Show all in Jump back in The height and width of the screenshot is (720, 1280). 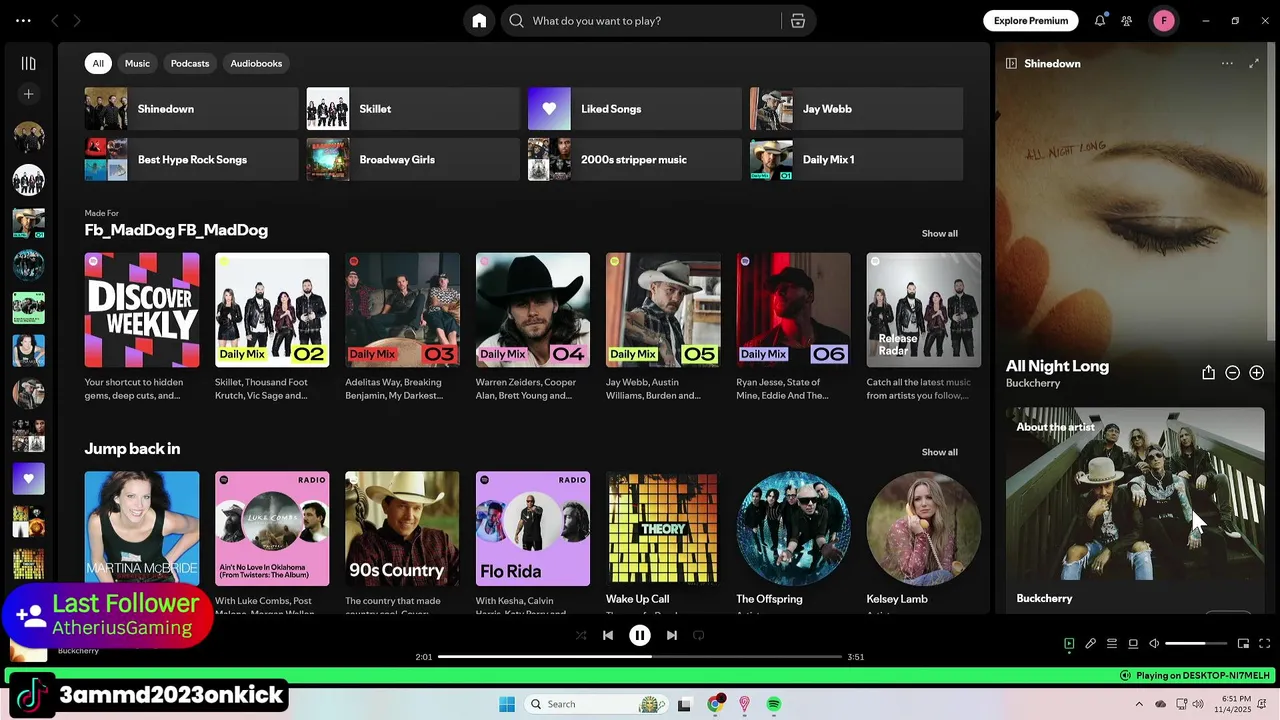tap(939, 452)
